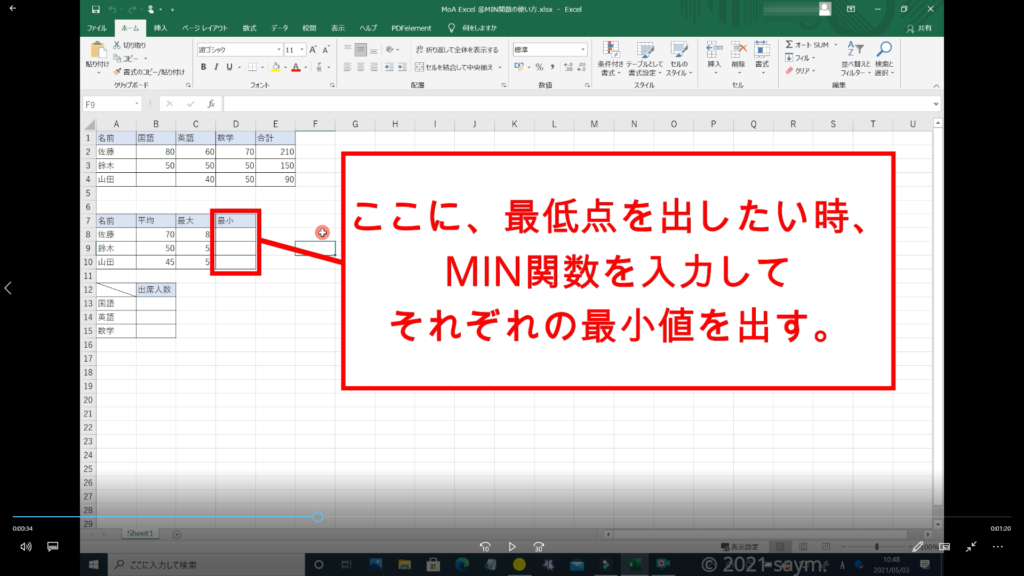The image size is (1024, 576).
Task: Open the font name dropdown
Action: tap(277, 49)
